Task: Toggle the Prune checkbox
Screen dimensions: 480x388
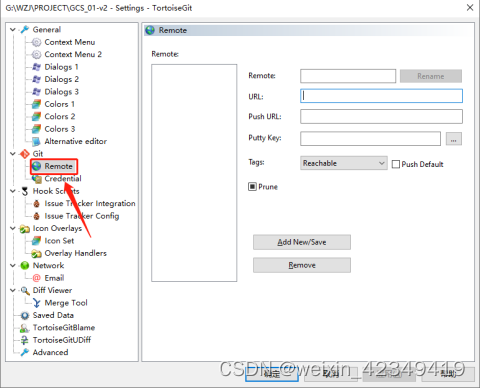Action: [252, 187]
